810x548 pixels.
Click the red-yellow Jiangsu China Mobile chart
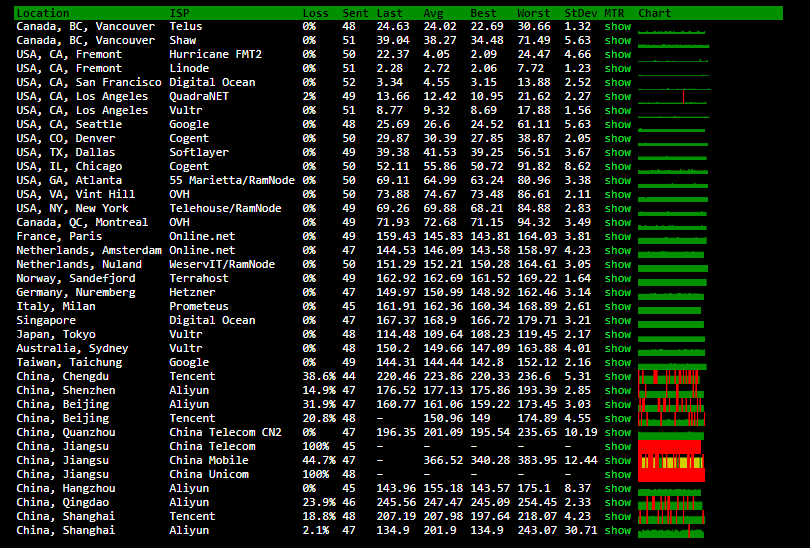tap(672, 461)
